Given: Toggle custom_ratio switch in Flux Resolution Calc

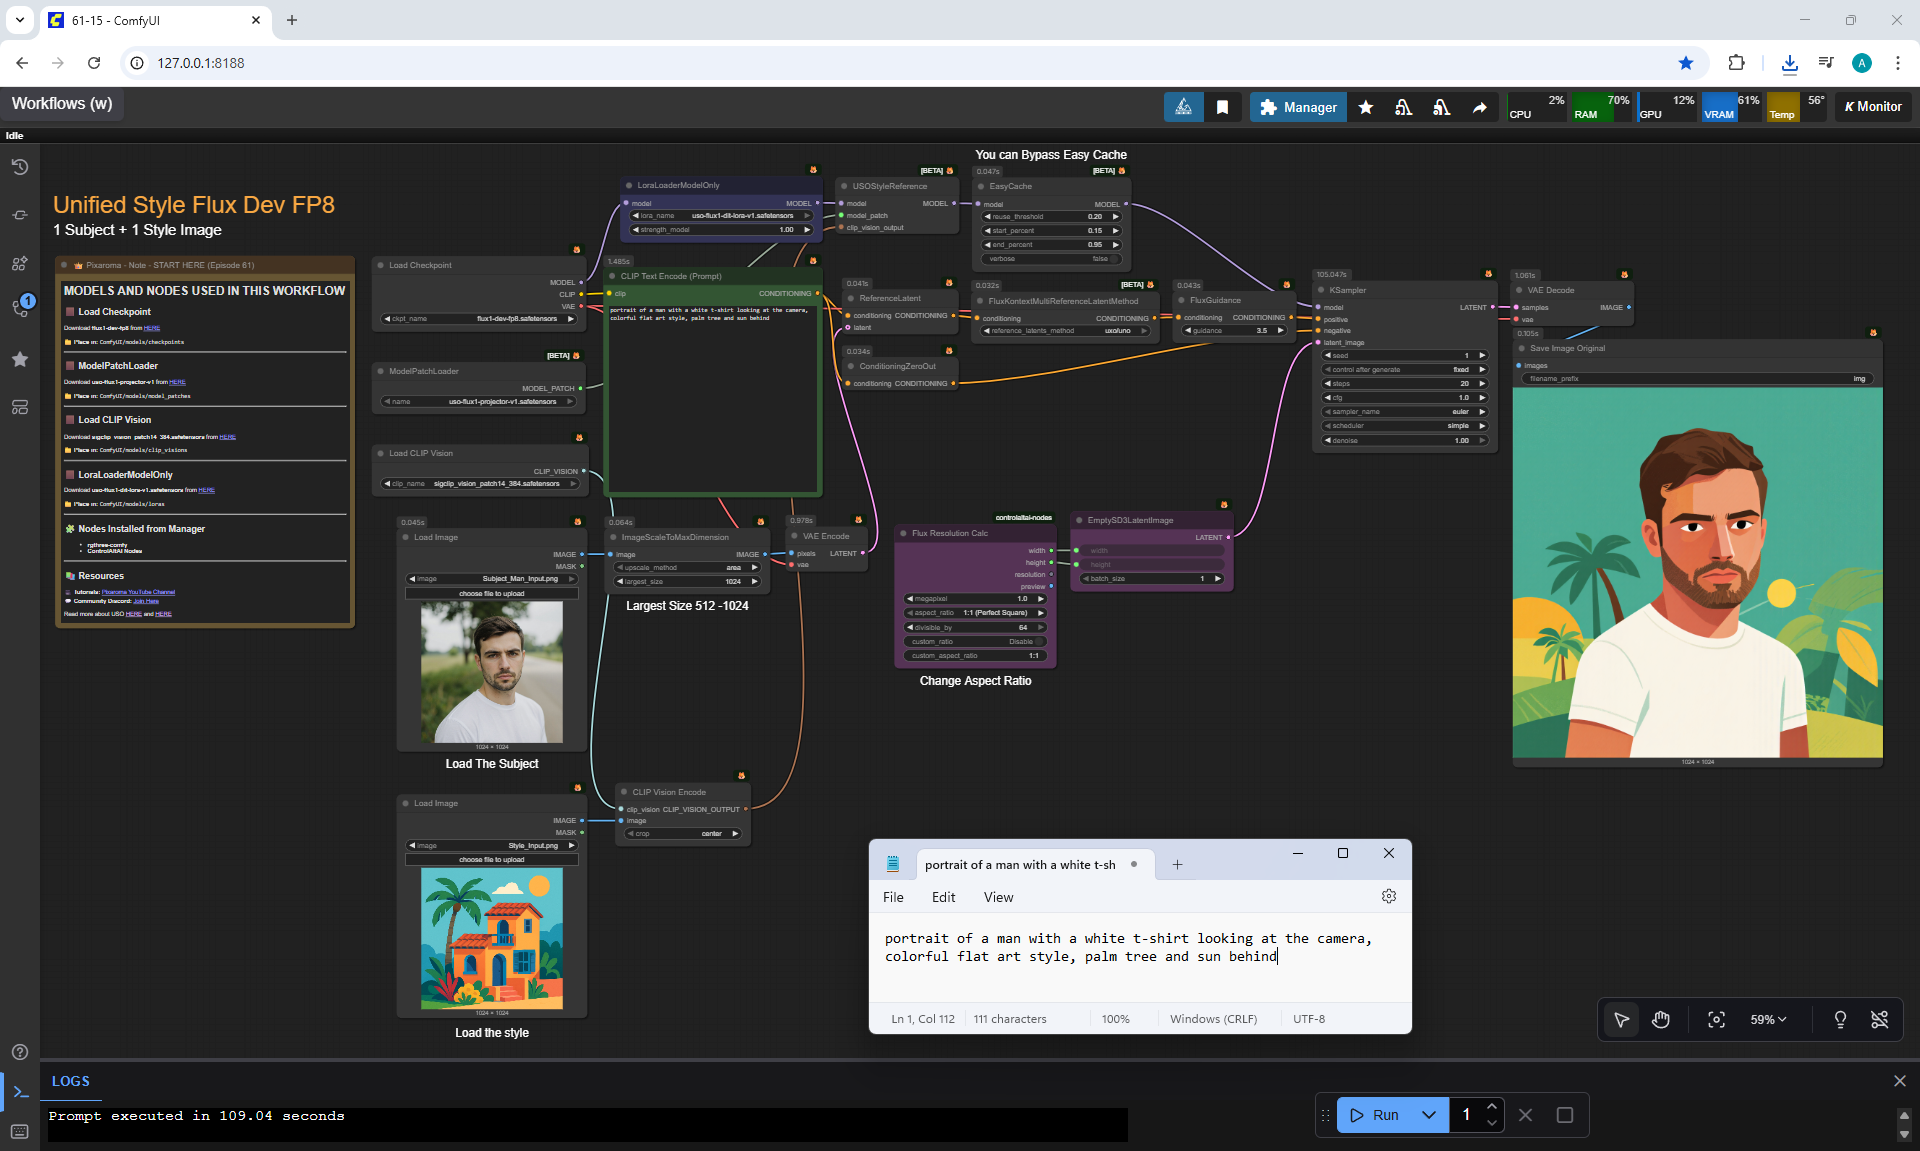Looking at the screenshot, I should coord(1040,641).
